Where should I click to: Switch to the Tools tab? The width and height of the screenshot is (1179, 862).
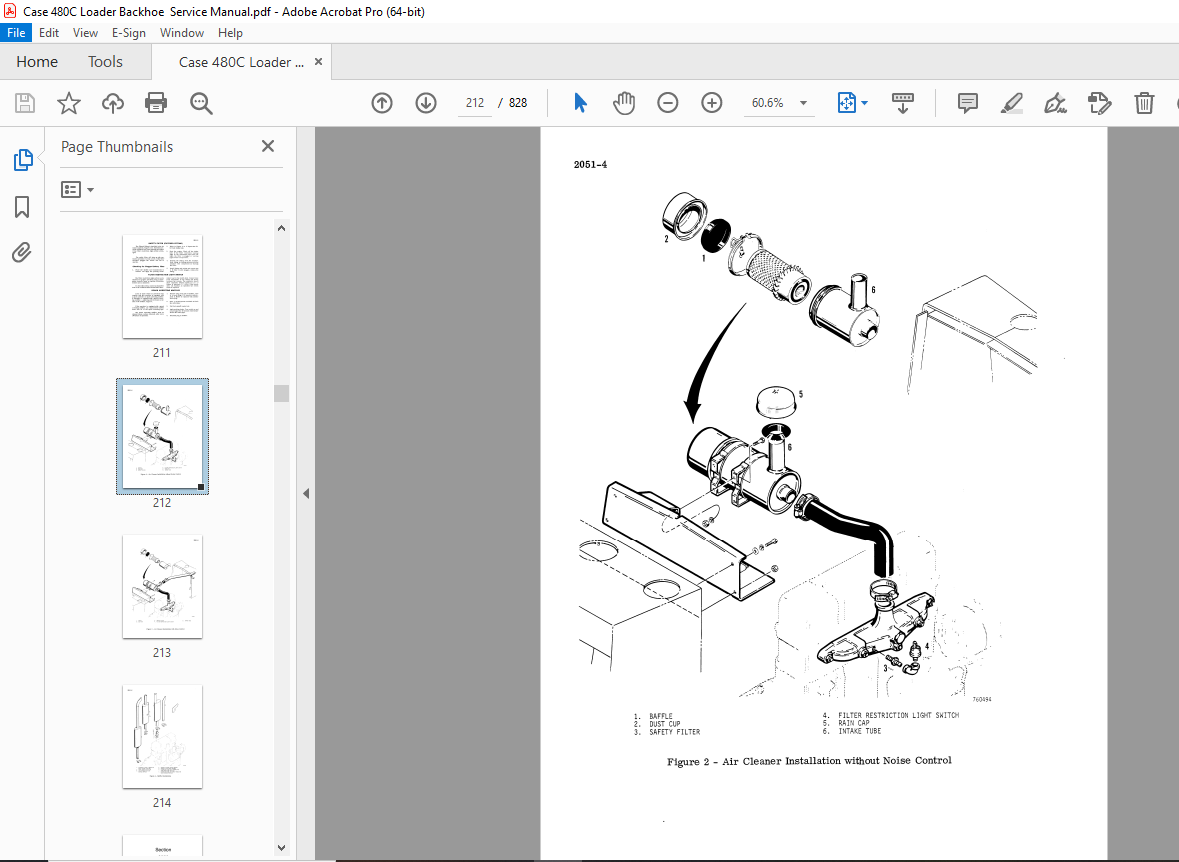pyautogui.click(x=105, y=62)
